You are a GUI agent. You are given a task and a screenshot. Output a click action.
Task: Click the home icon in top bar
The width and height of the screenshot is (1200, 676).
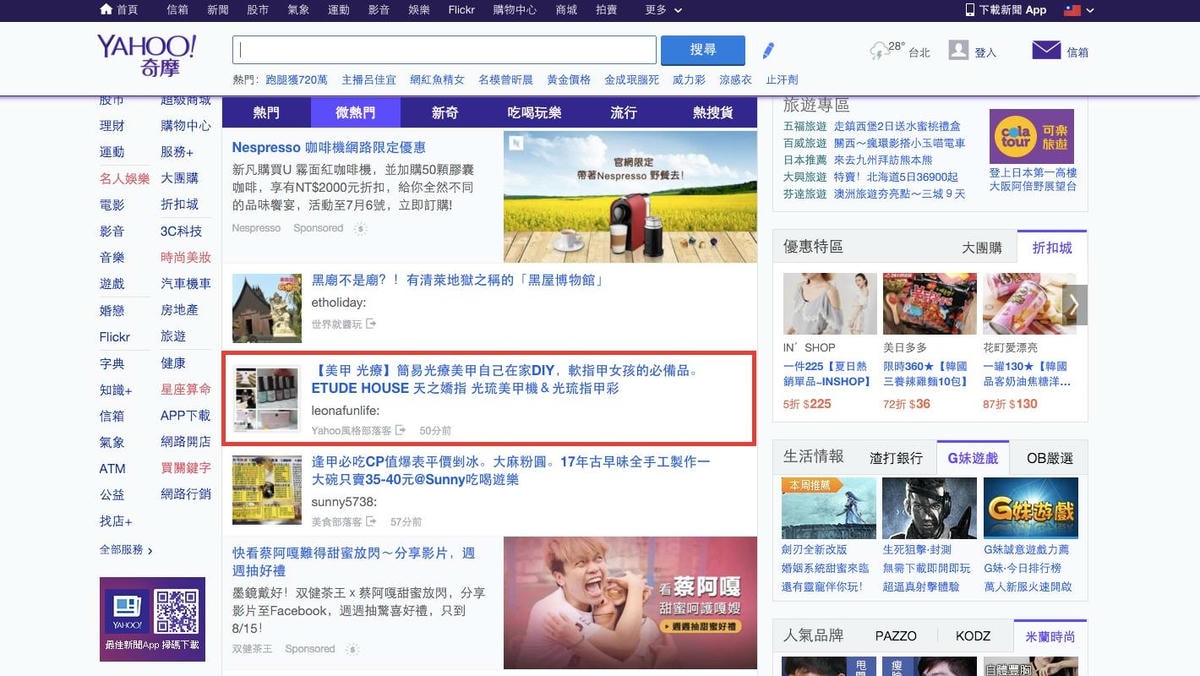tap(106, 10)
